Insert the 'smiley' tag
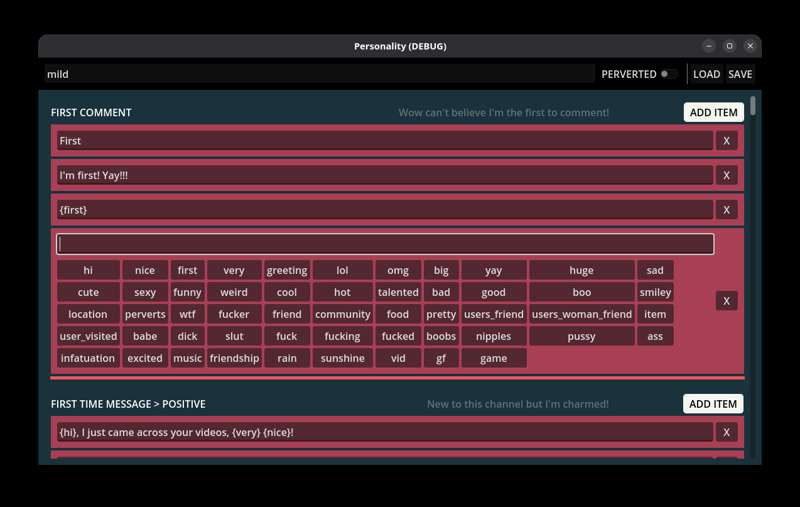The width and height of the screenshot is (800, 507). [655, 292]
